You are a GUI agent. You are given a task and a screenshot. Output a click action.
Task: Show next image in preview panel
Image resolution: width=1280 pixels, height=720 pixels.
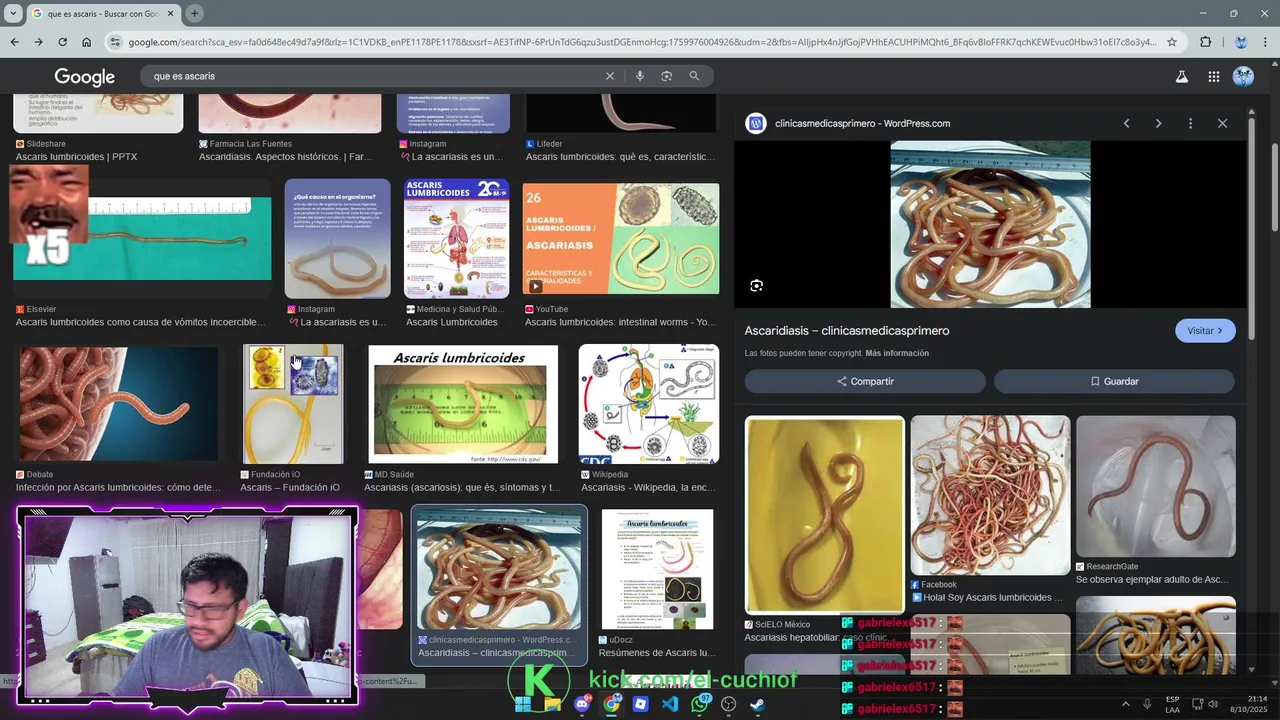click(1158, 123)
